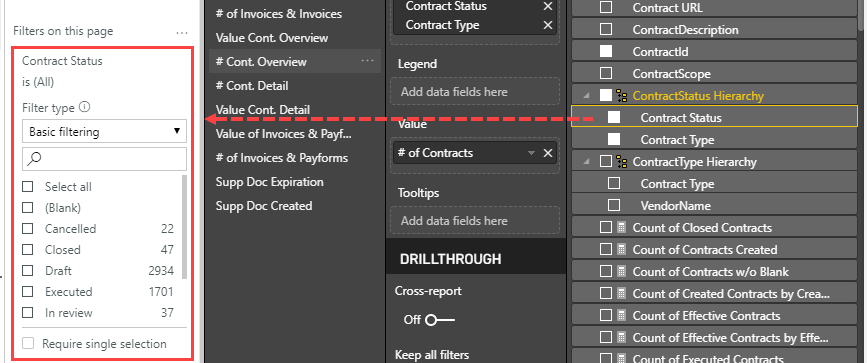Click calculator icon of Count of Closed Contracts
This screenshot has height=363, width=867.
click(621, 227)
